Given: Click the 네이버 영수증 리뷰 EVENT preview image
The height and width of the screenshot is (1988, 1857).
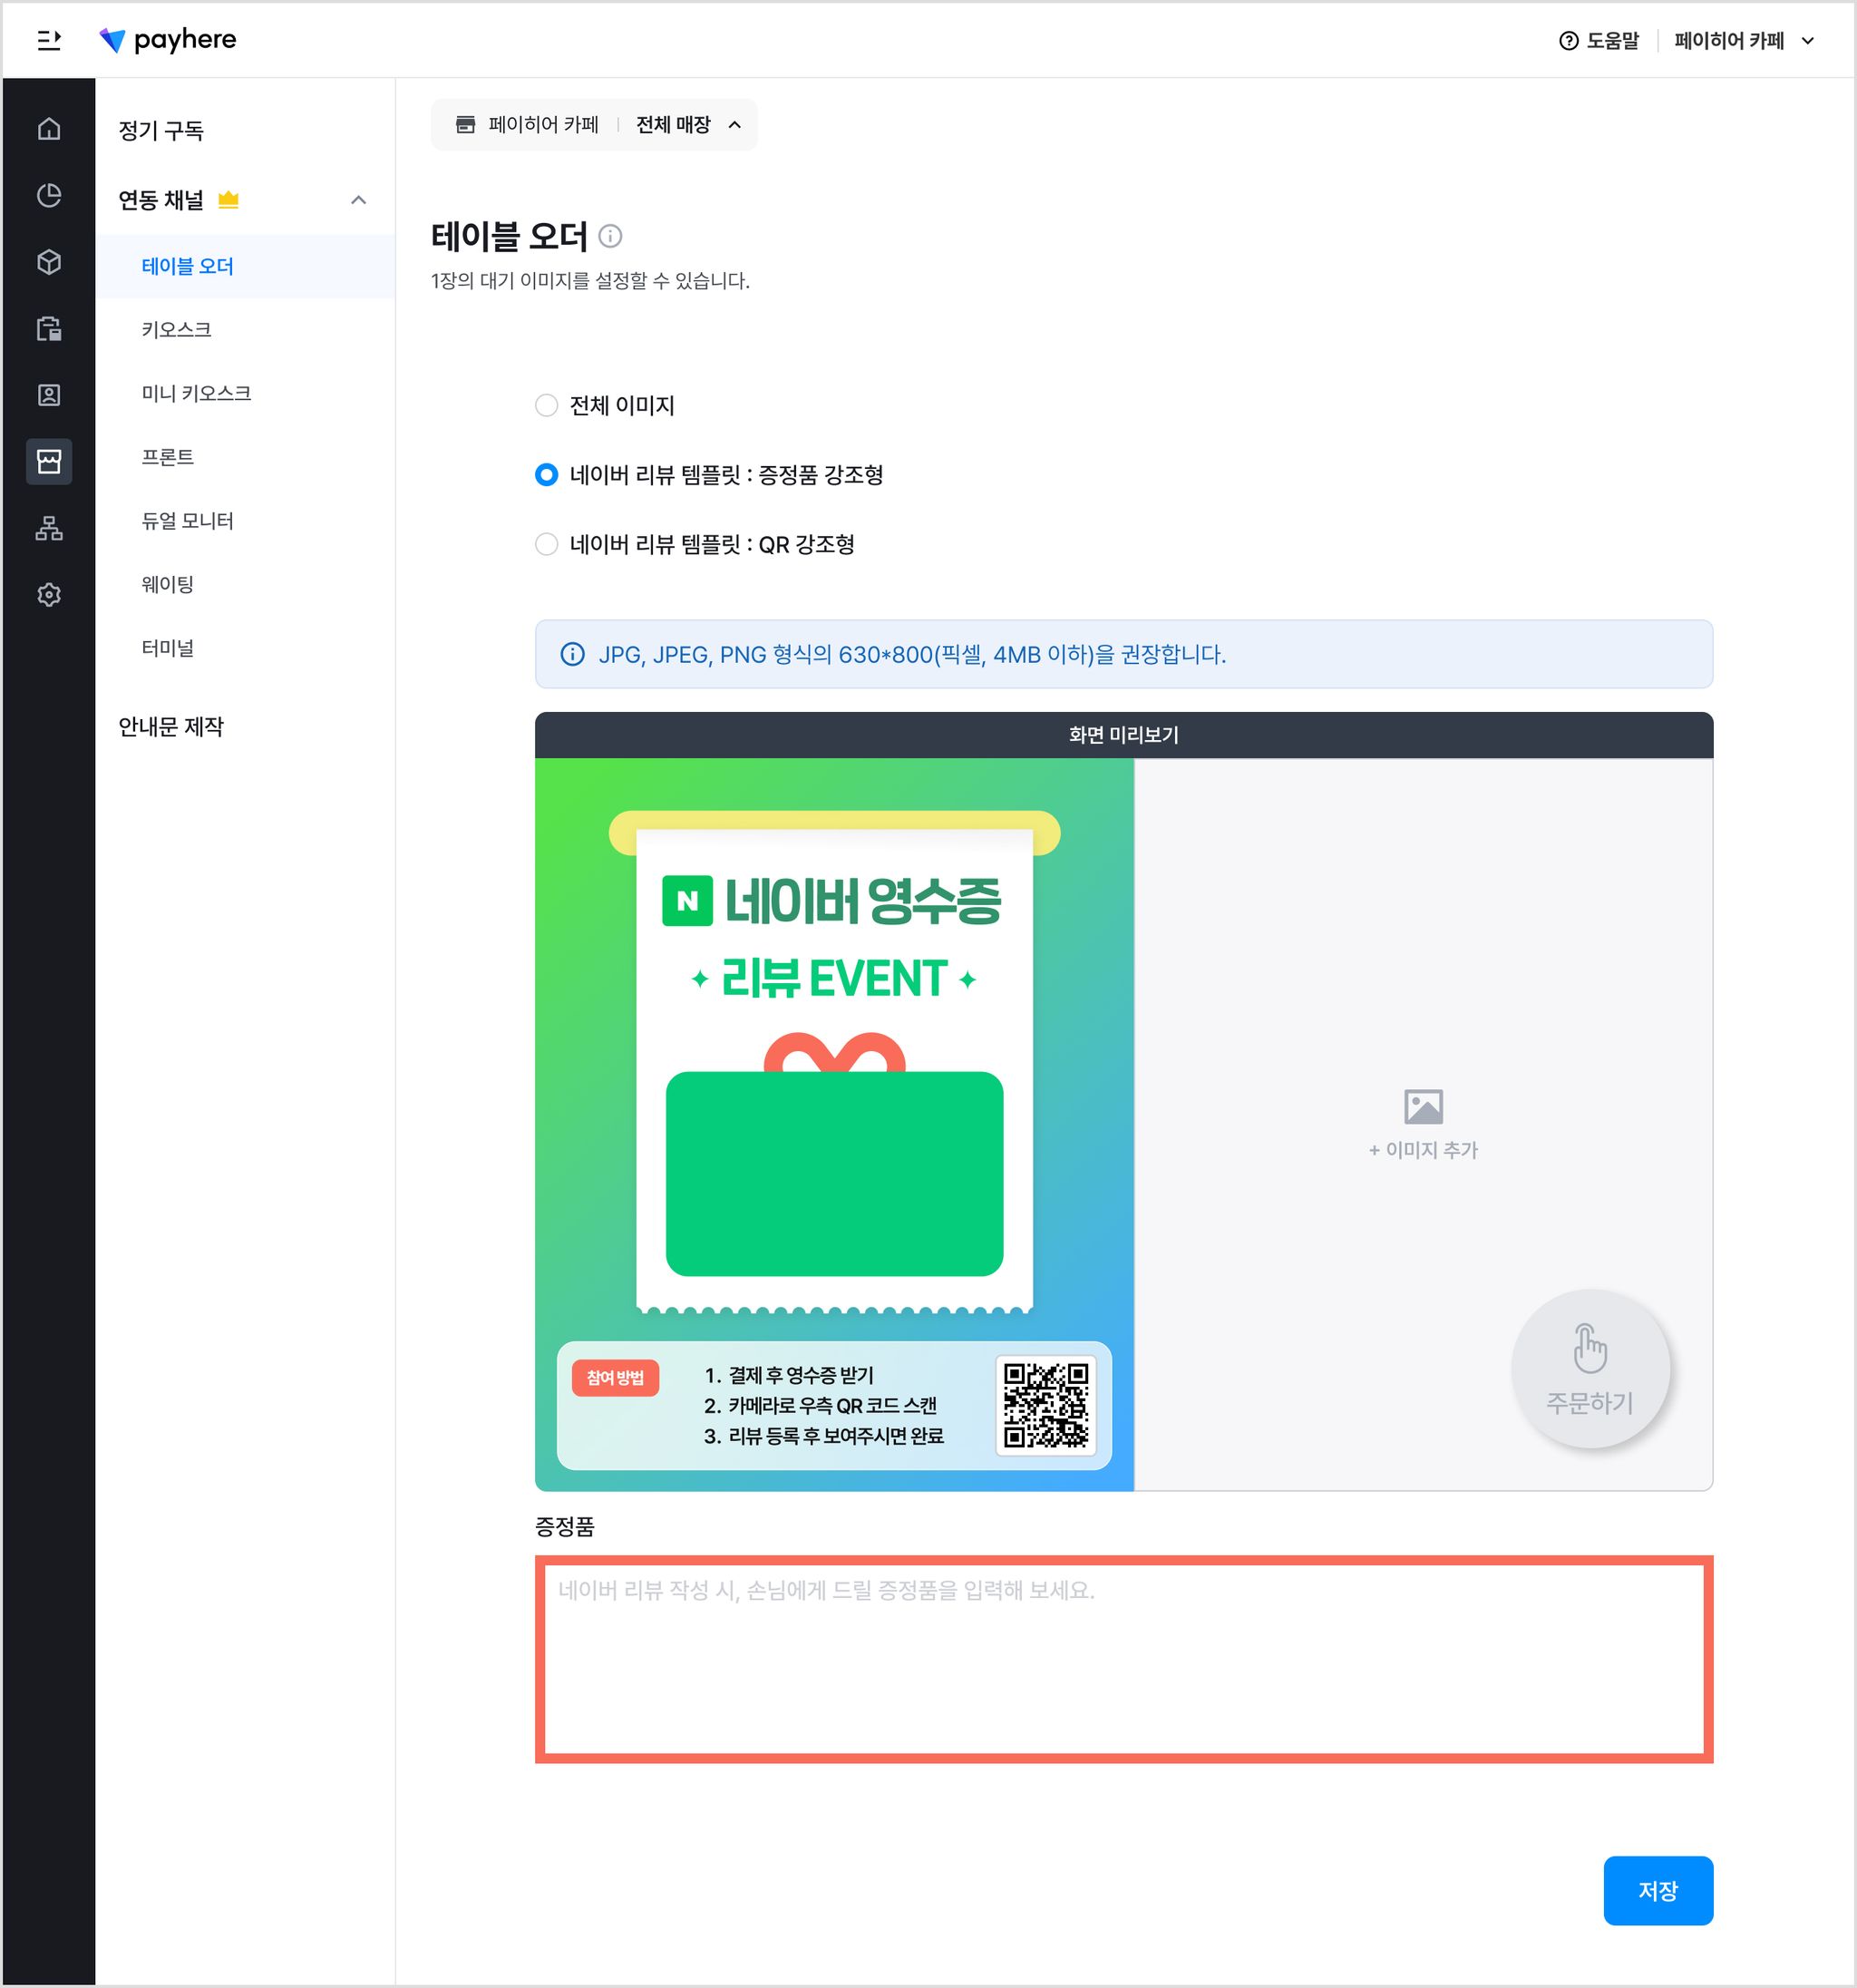Looking at the screenshot, I should coord(834,1124).
